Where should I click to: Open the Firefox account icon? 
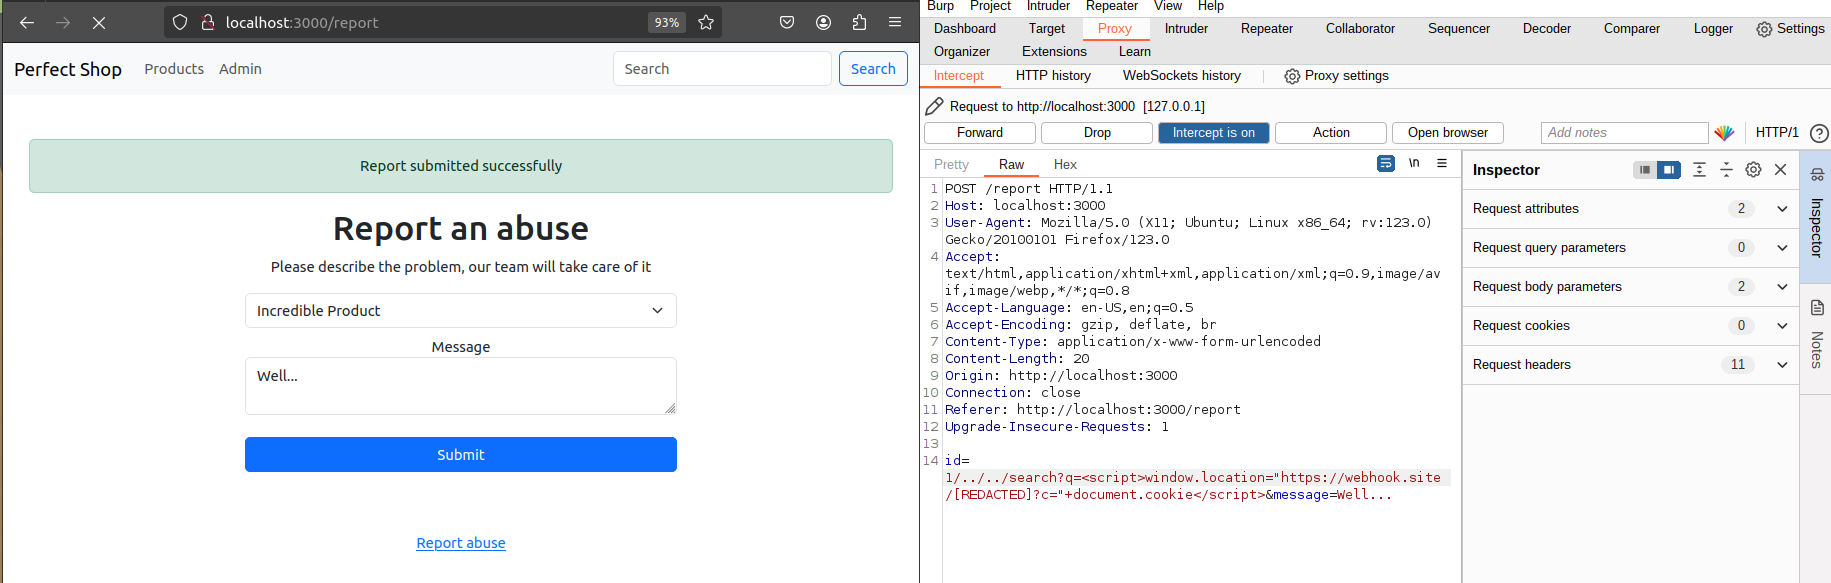pyautogui.click(x=823, y=22)
